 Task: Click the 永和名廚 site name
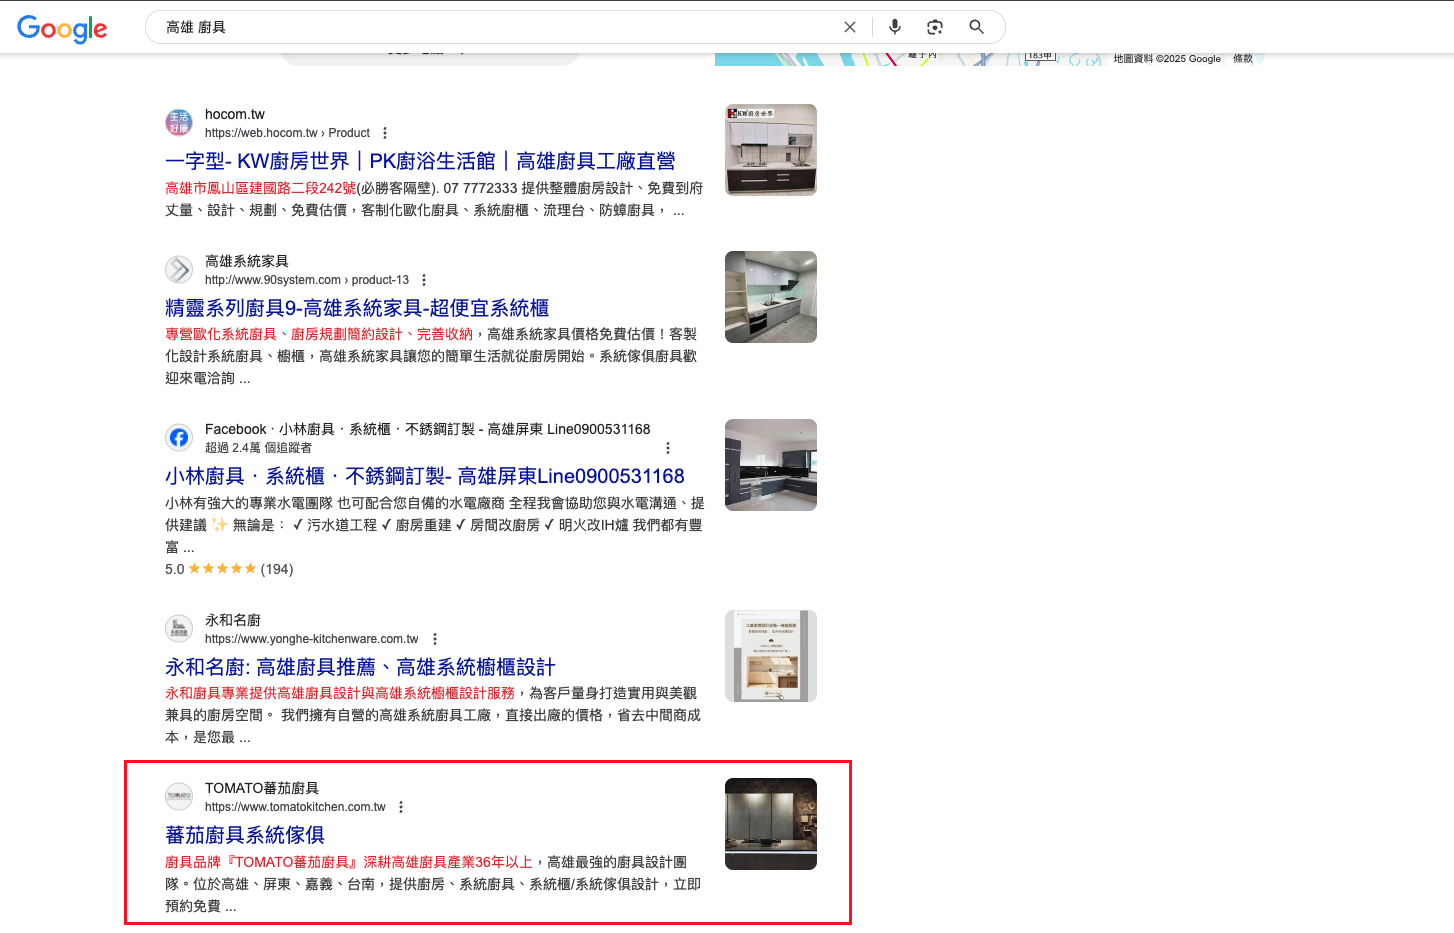[x=233, y=620]
